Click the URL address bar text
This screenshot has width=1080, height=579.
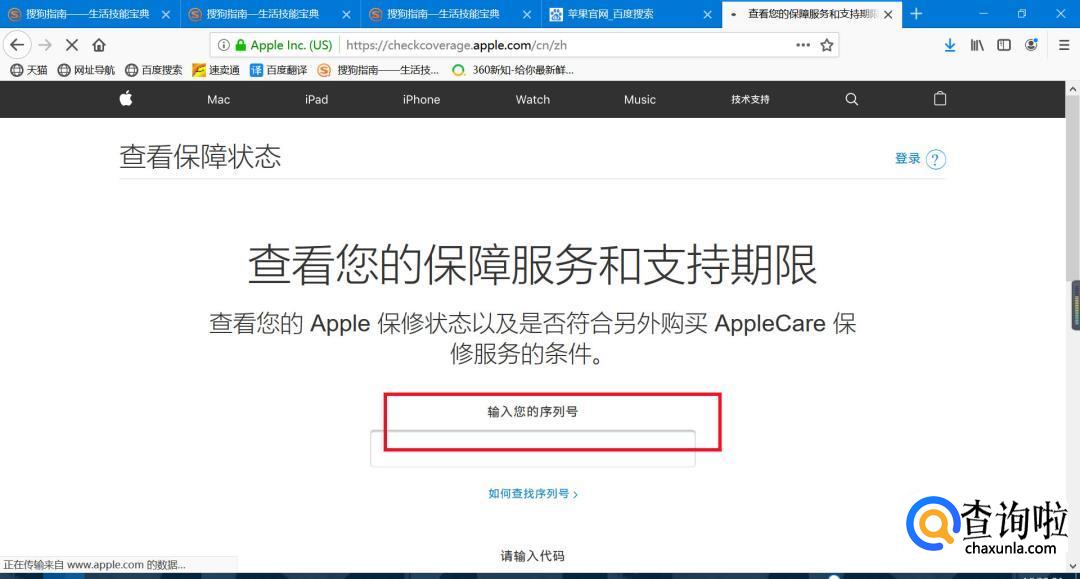click(x=456, y=45)
